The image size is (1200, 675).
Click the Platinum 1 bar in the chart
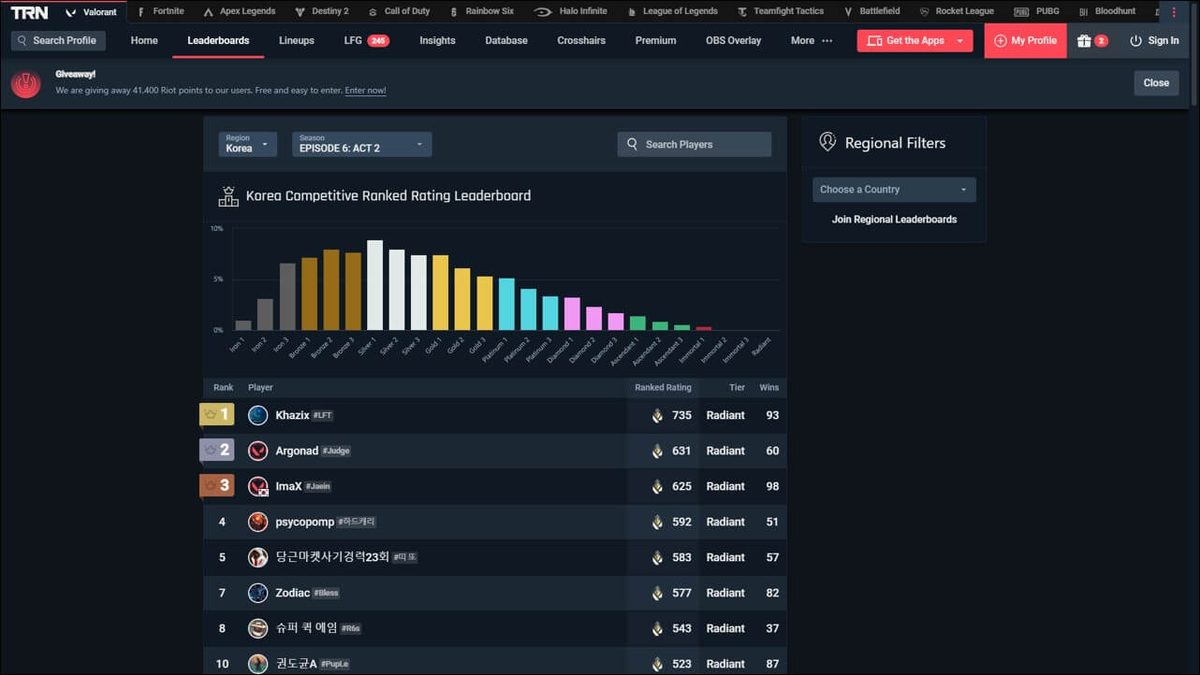click(x=506, y=304)
